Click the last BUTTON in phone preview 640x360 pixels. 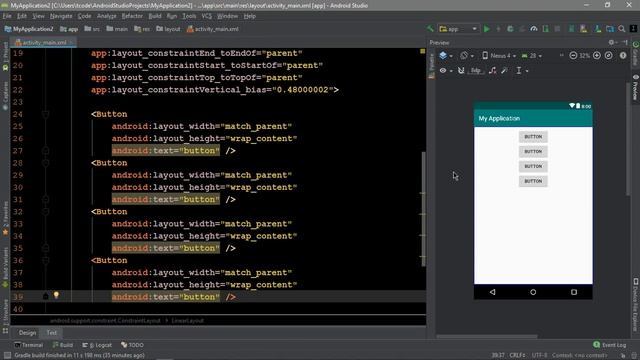pos(533,181)
